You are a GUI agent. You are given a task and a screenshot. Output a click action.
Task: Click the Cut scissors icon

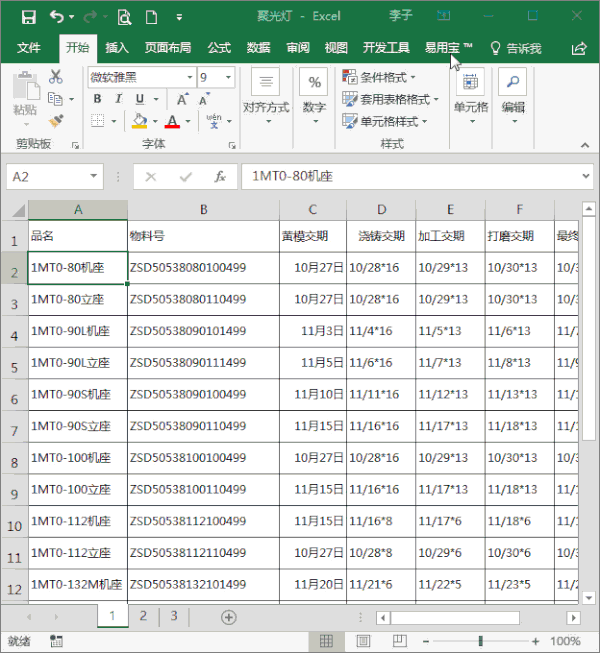[x=55, y=77]
